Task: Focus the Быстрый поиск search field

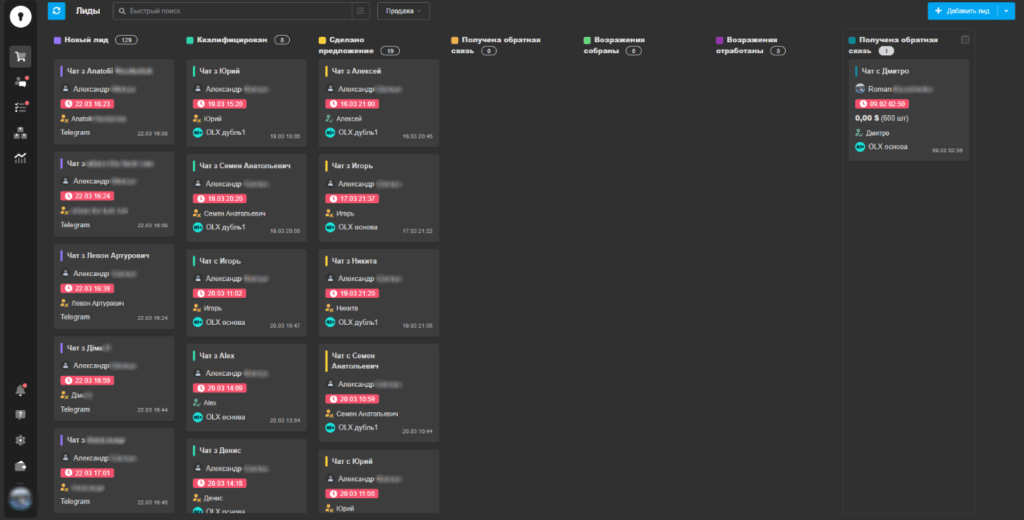Action: click(235, 10)
